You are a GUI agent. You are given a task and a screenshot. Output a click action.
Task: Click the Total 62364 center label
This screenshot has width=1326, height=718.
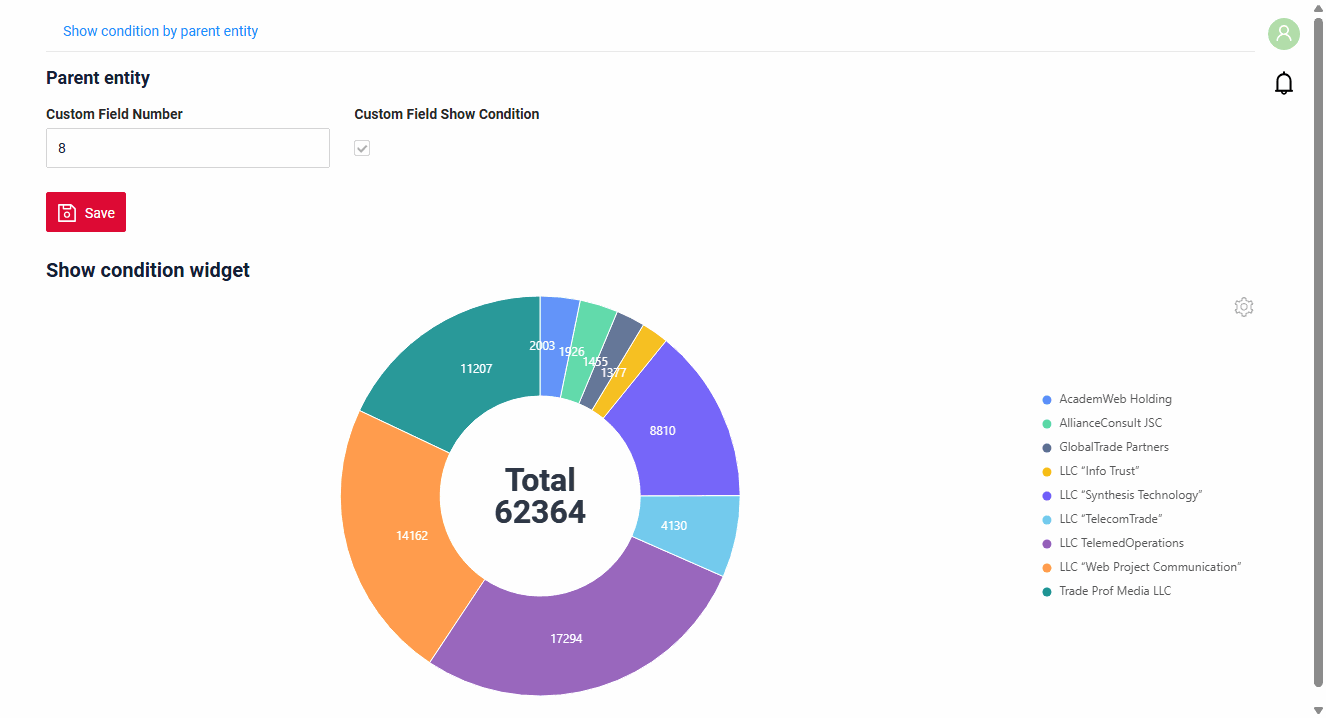(540, 496)
